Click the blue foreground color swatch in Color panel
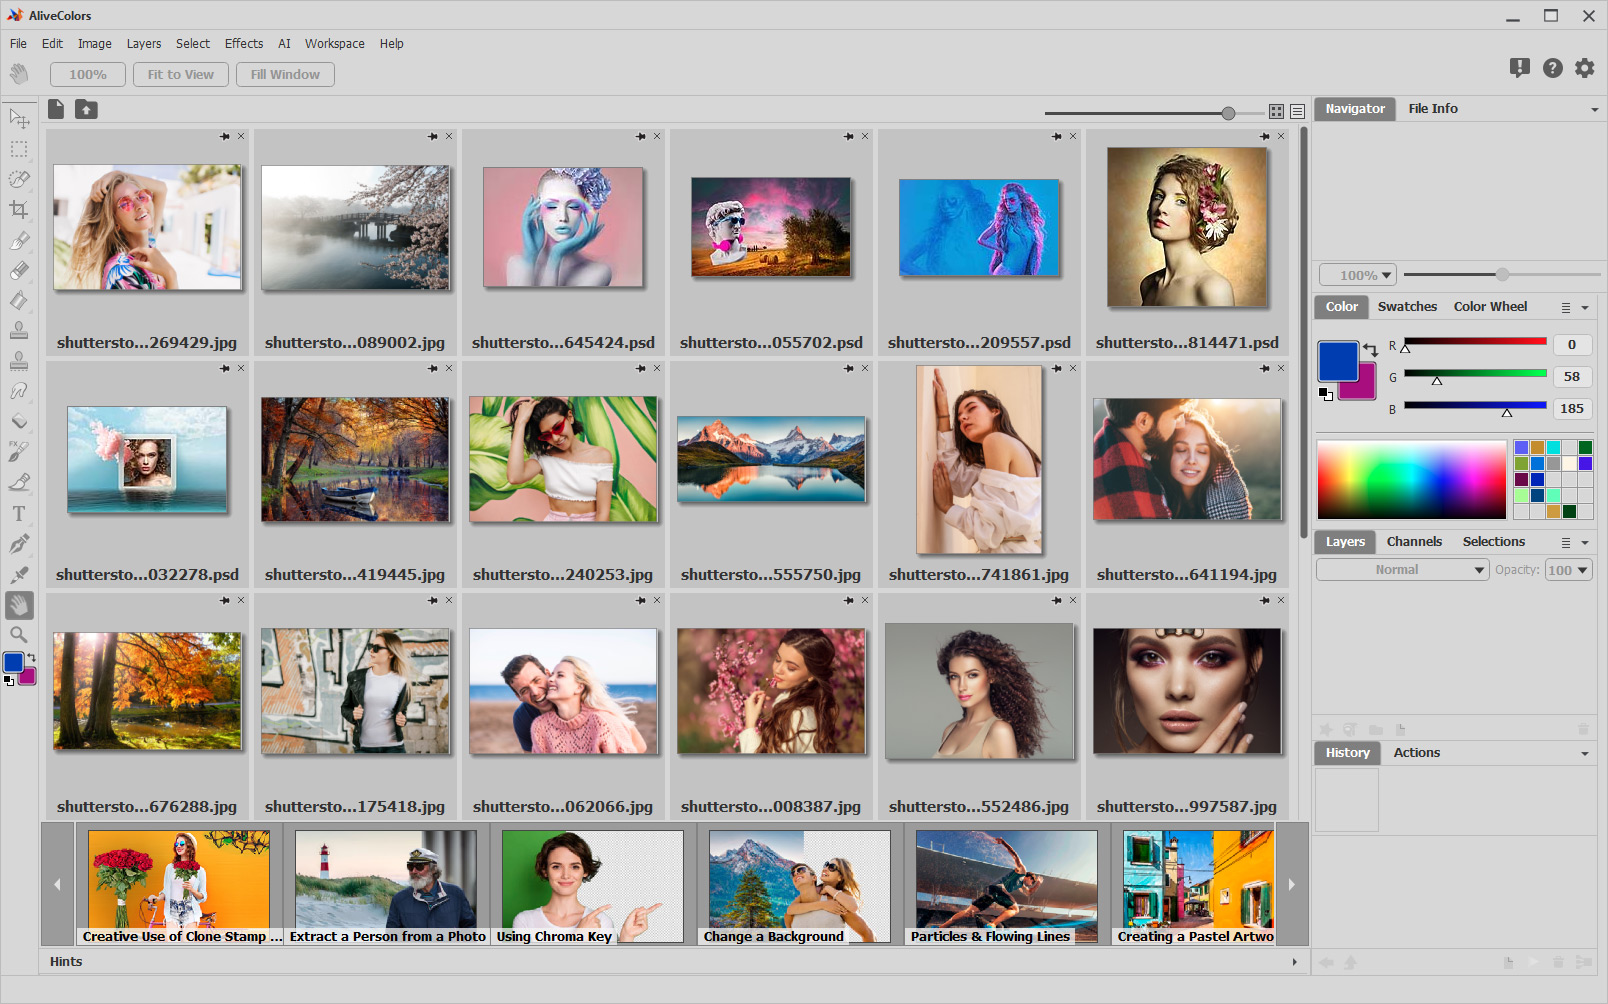Image resolution: width=1608 pixels, height=1004 pixels. pyautogui.click(x=1338, y=361)
